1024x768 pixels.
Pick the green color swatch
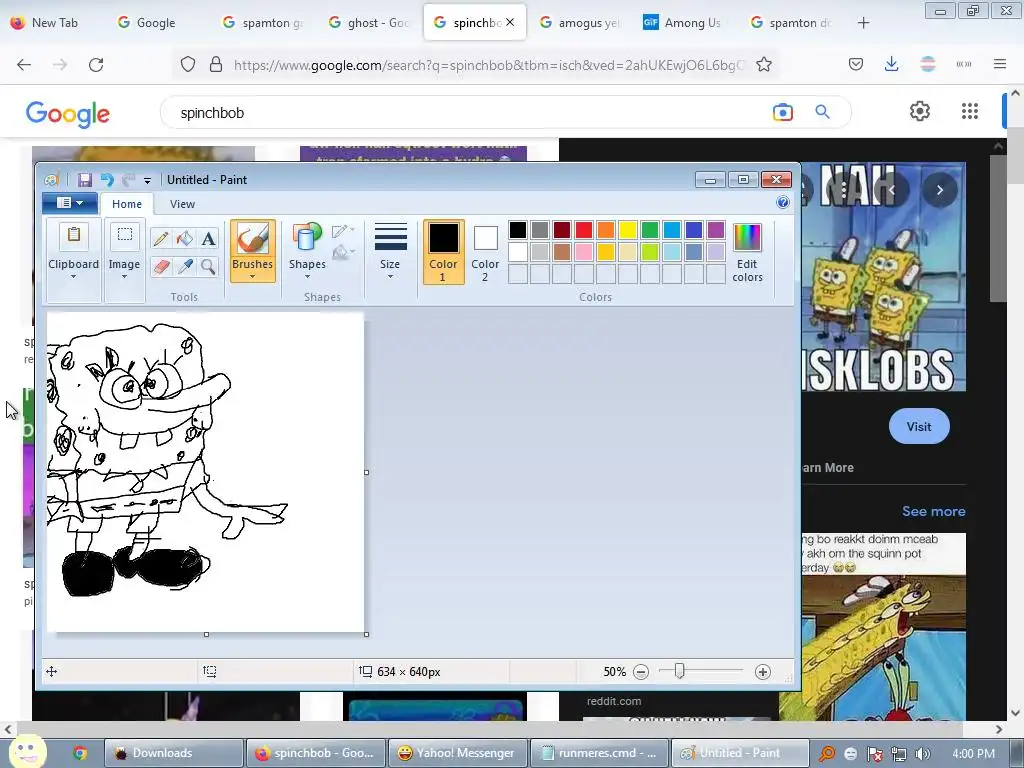pos(650,230)
